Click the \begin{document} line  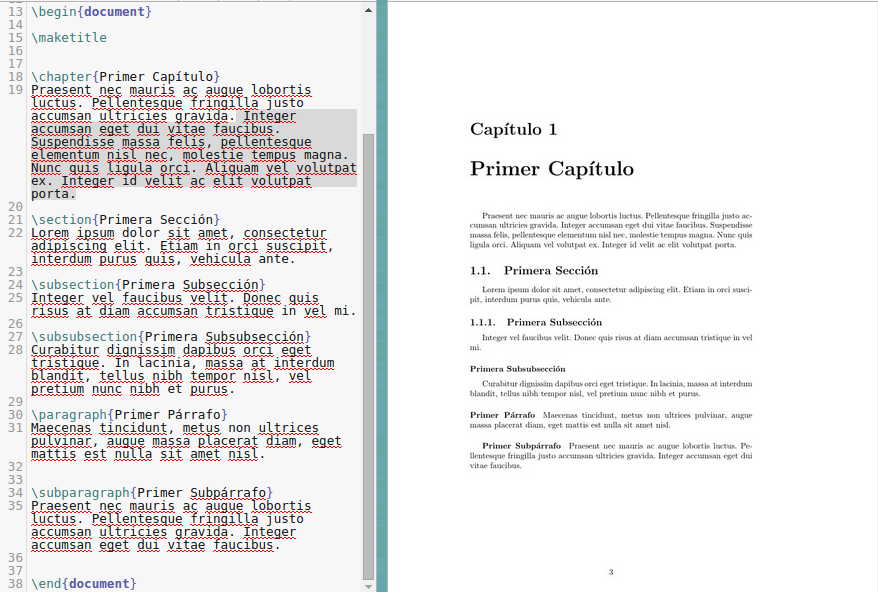coord(91,12)
